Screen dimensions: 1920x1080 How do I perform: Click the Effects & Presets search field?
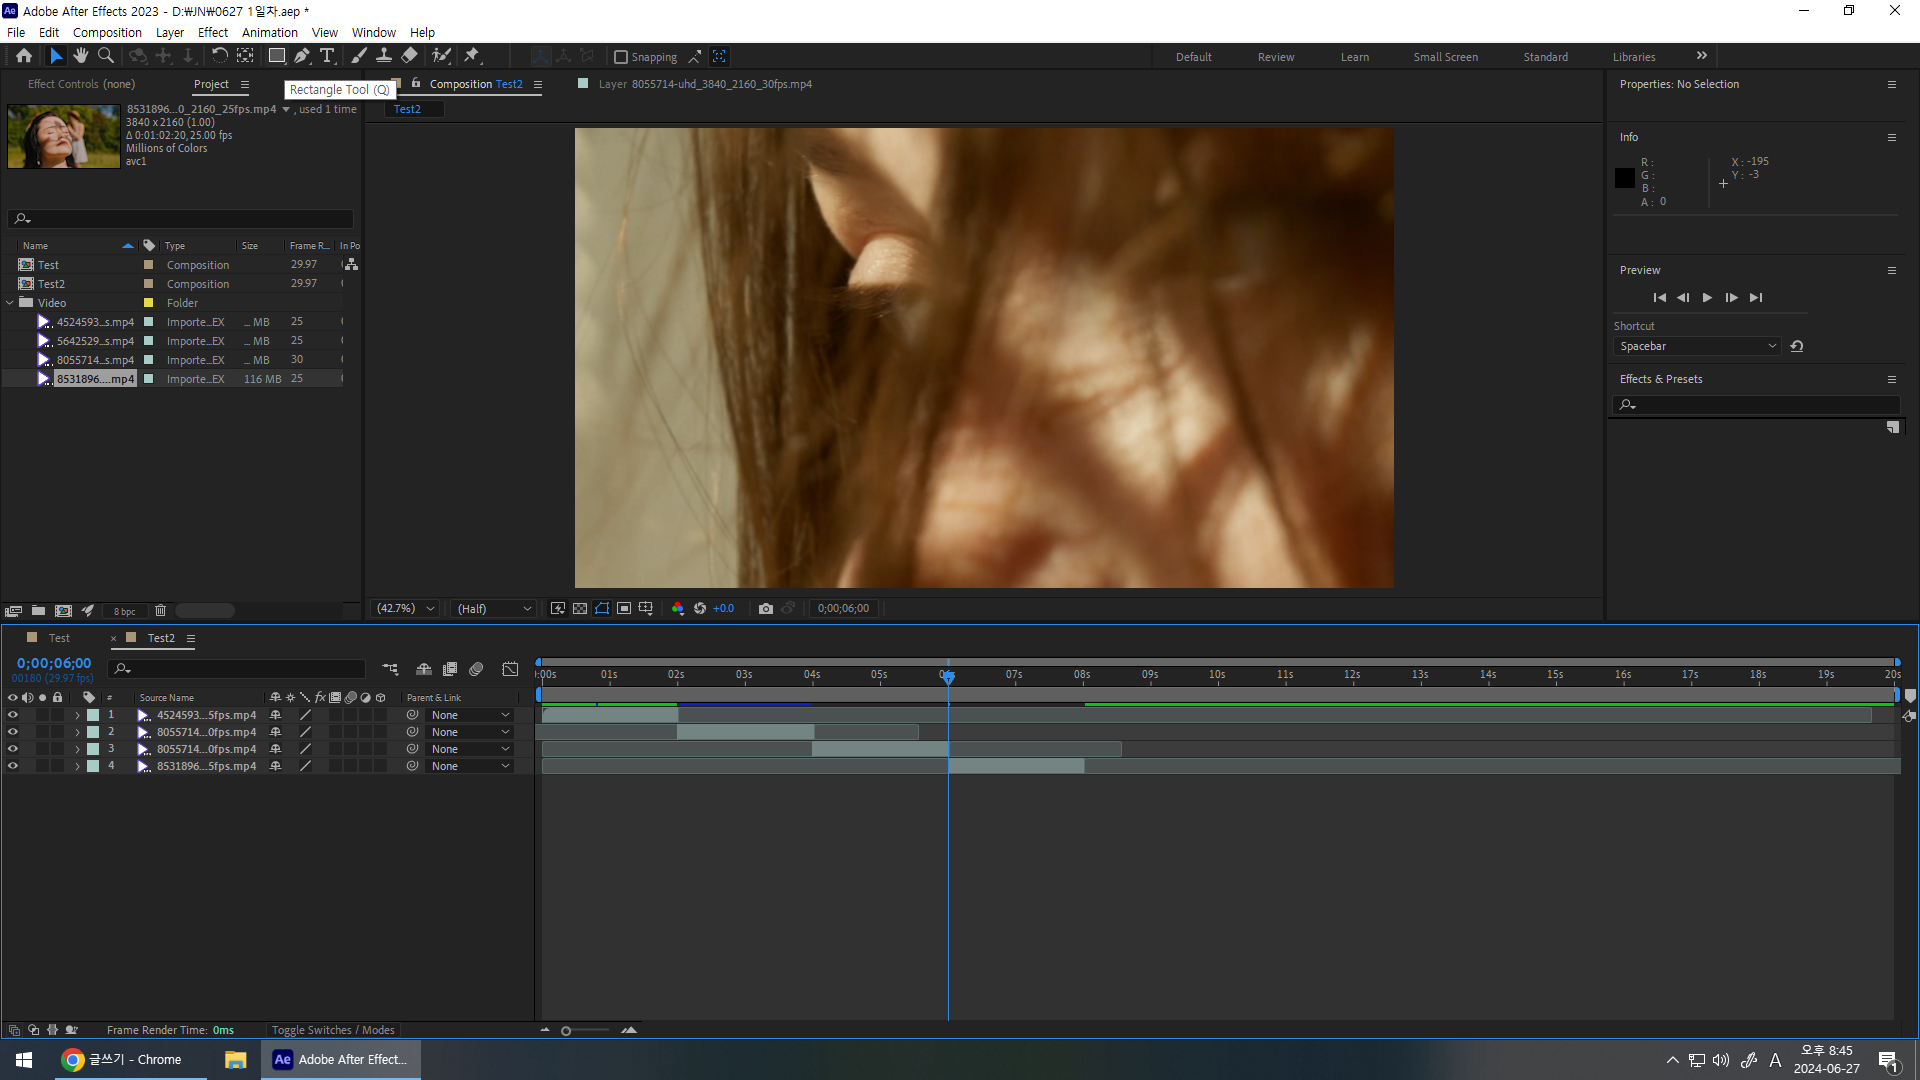coord(1760,405)
